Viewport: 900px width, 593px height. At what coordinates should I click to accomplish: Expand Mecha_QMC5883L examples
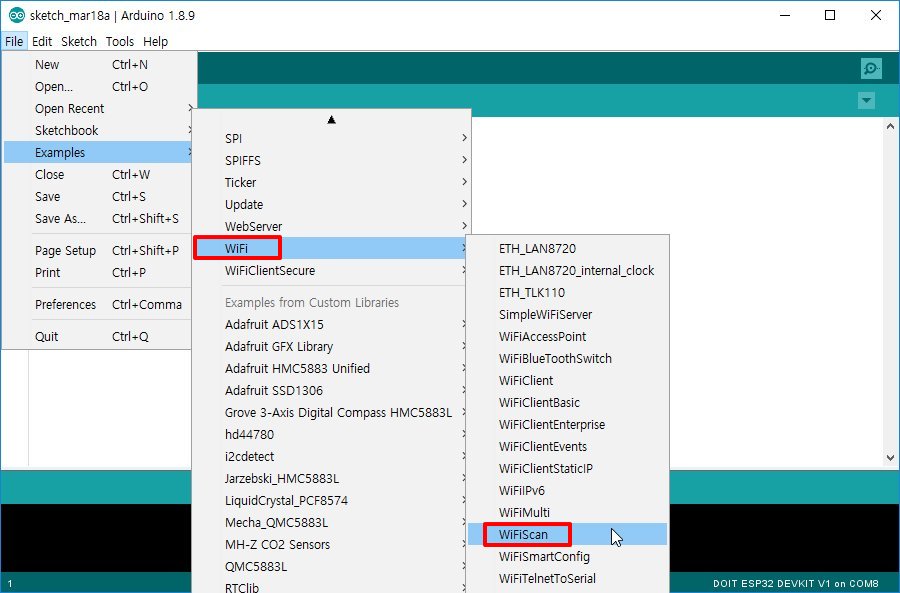(331, 522)
